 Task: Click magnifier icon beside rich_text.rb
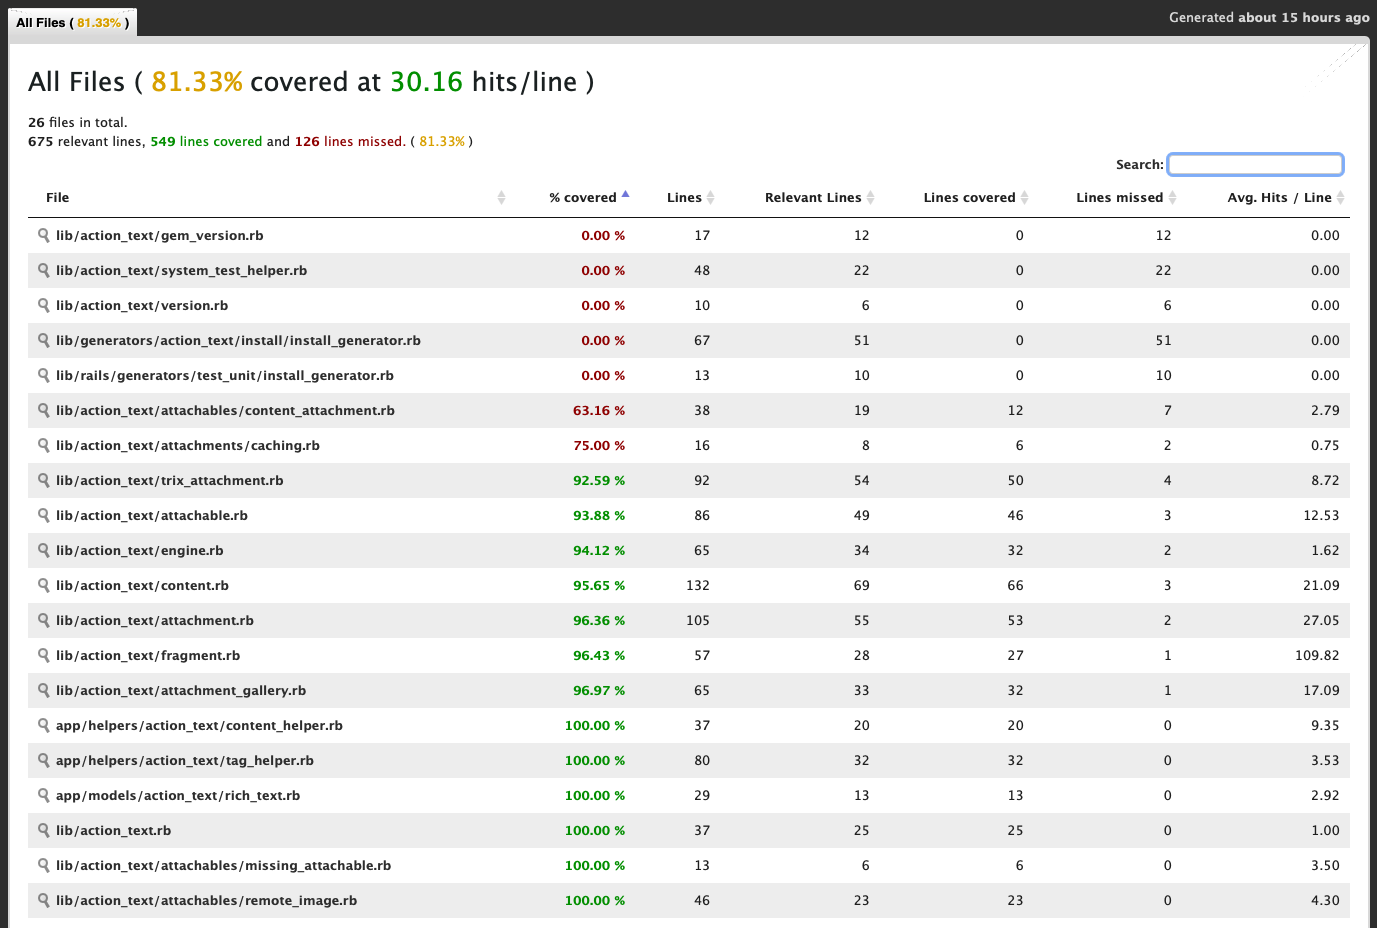coord(44,795)
